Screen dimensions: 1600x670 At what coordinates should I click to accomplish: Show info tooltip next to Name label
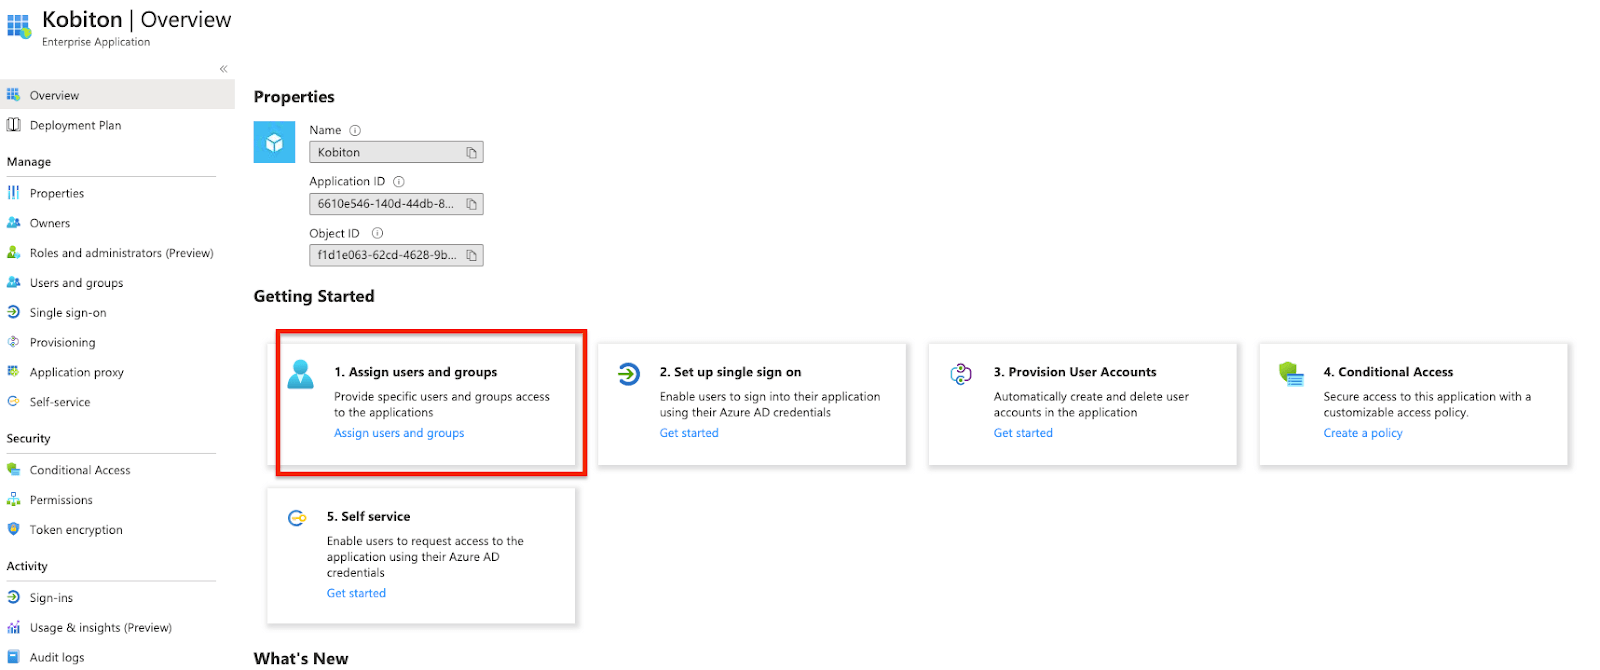(x=355, y=130)
